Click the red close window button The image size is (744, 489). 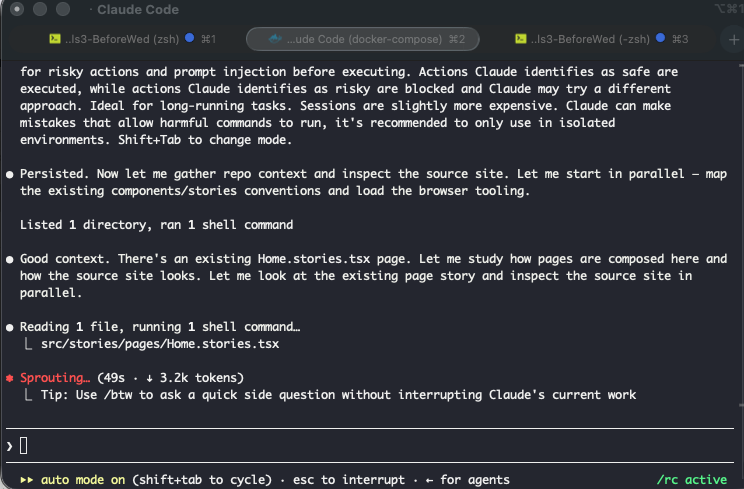click(17, 9)
